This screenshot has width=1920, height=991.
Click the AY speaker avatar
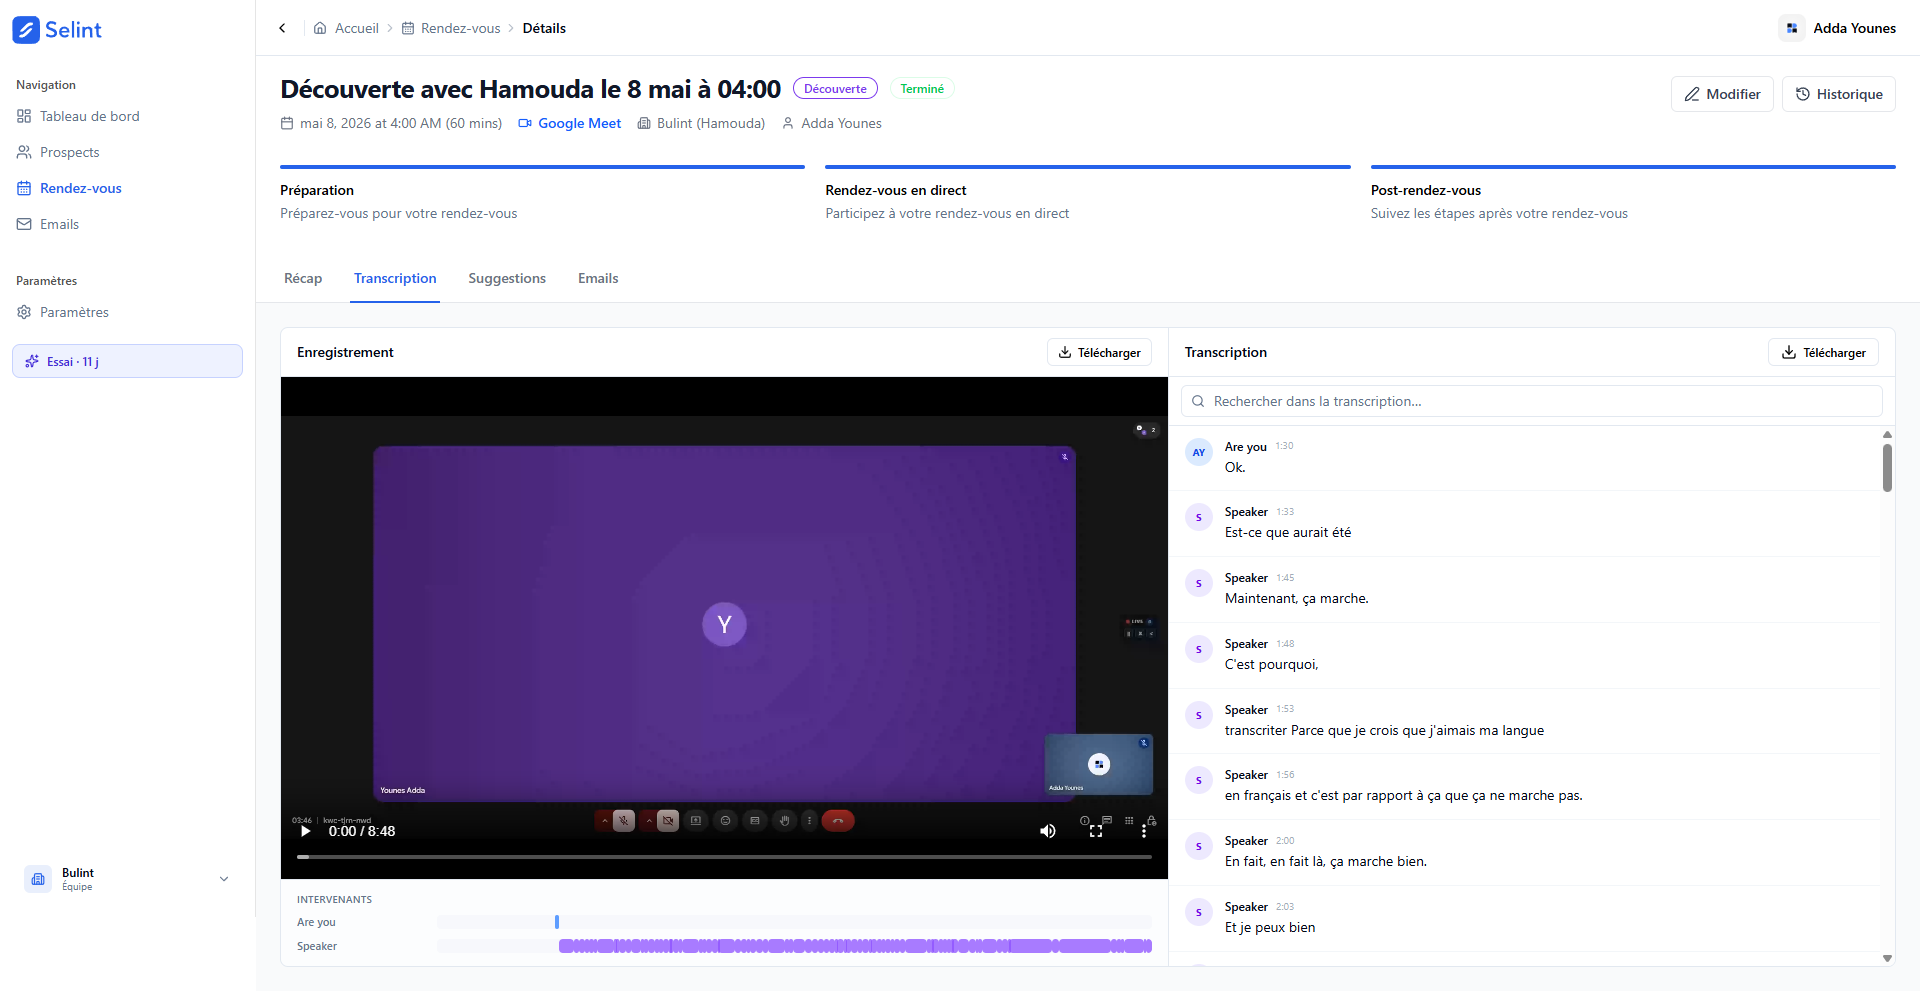pyautogui.click(x=1199, y=453)
